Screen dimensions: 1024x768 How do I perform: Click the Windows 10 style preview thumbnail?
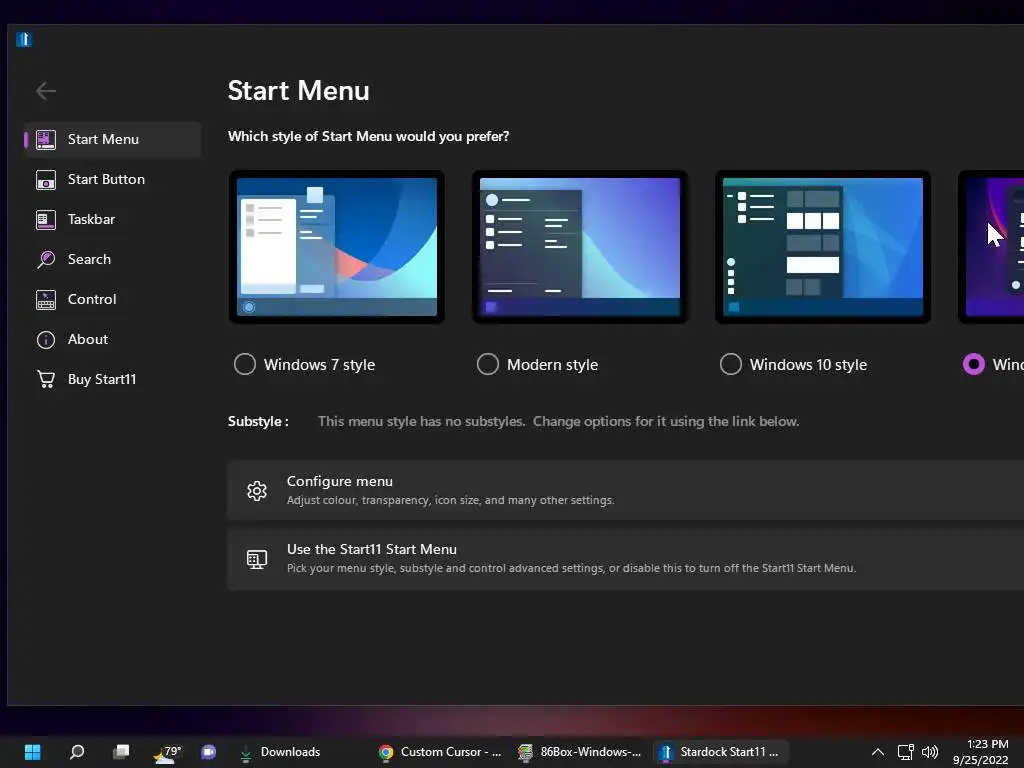pyautogui.click(x=823, y=247)
